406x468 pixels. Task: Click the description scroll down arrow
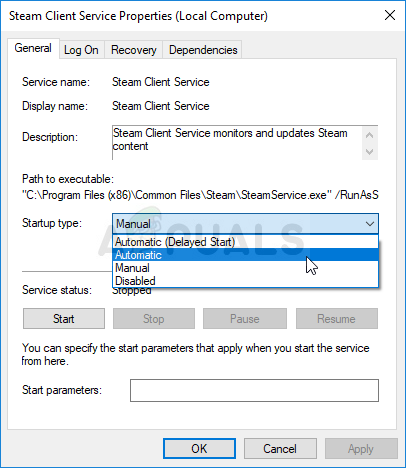369,152
